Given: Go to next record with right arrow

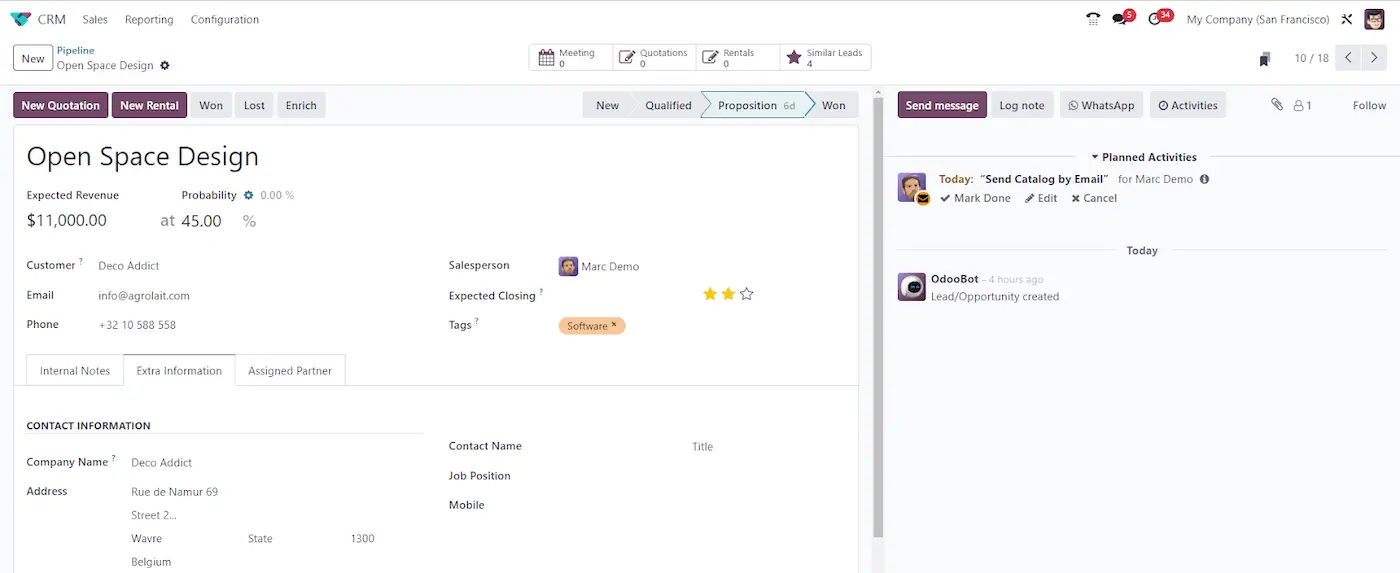Looking at the screenshot, I should click(x=1374, y=58).
